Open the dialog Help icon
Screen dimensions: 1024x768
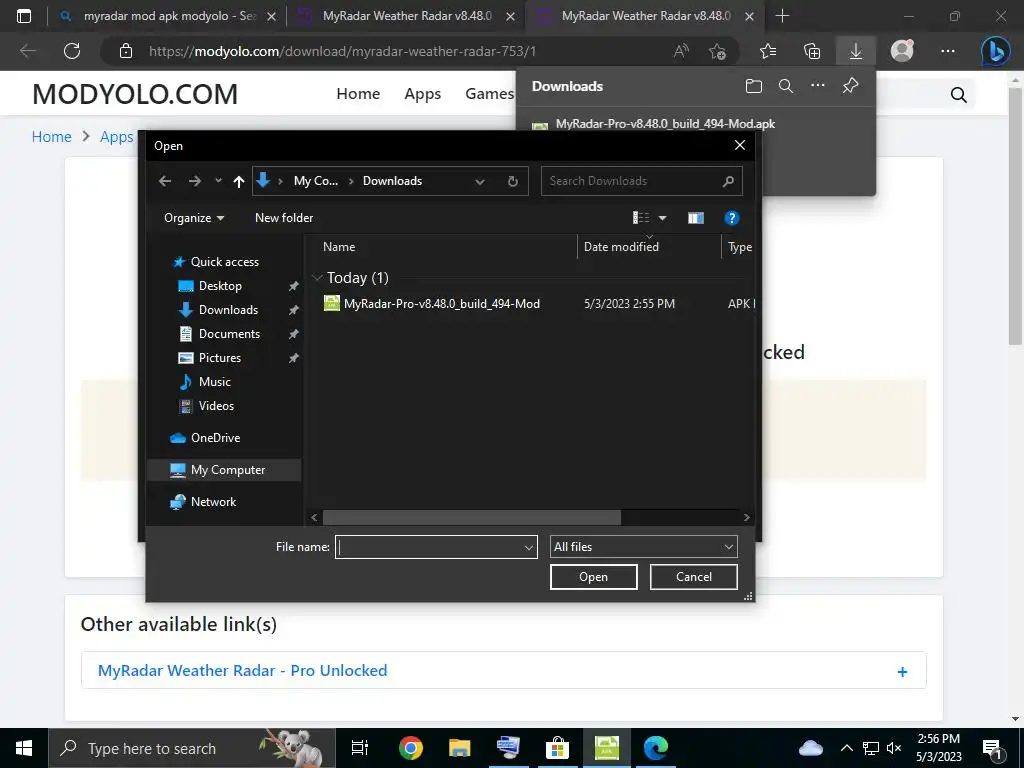pos(731,218)
